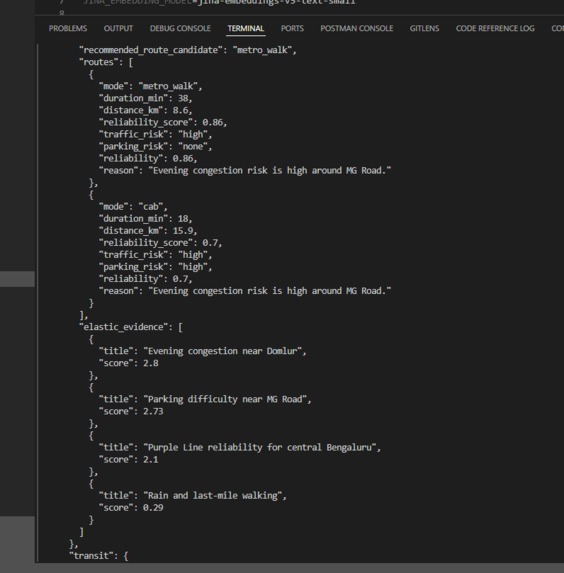Click the "mode": "metro_walk" line

click(150, 86)
